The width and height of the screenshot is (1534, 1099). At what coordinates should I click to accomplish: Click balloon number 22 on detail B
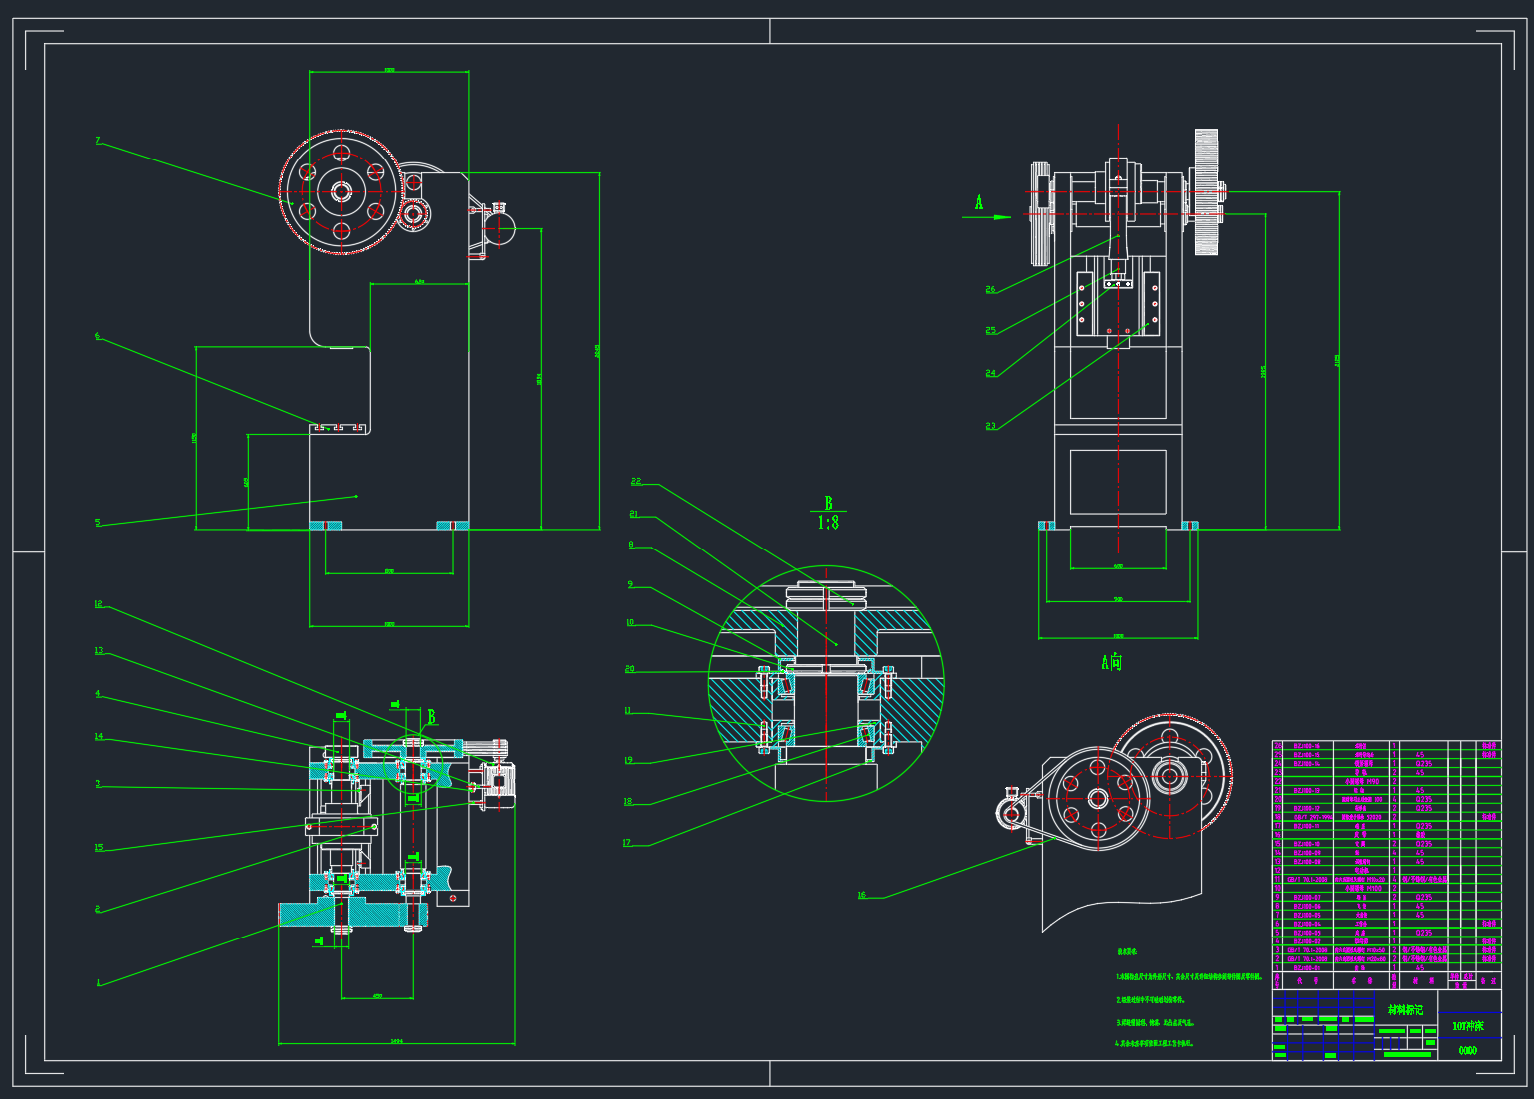pyautogui.click(x=635, y=481)
